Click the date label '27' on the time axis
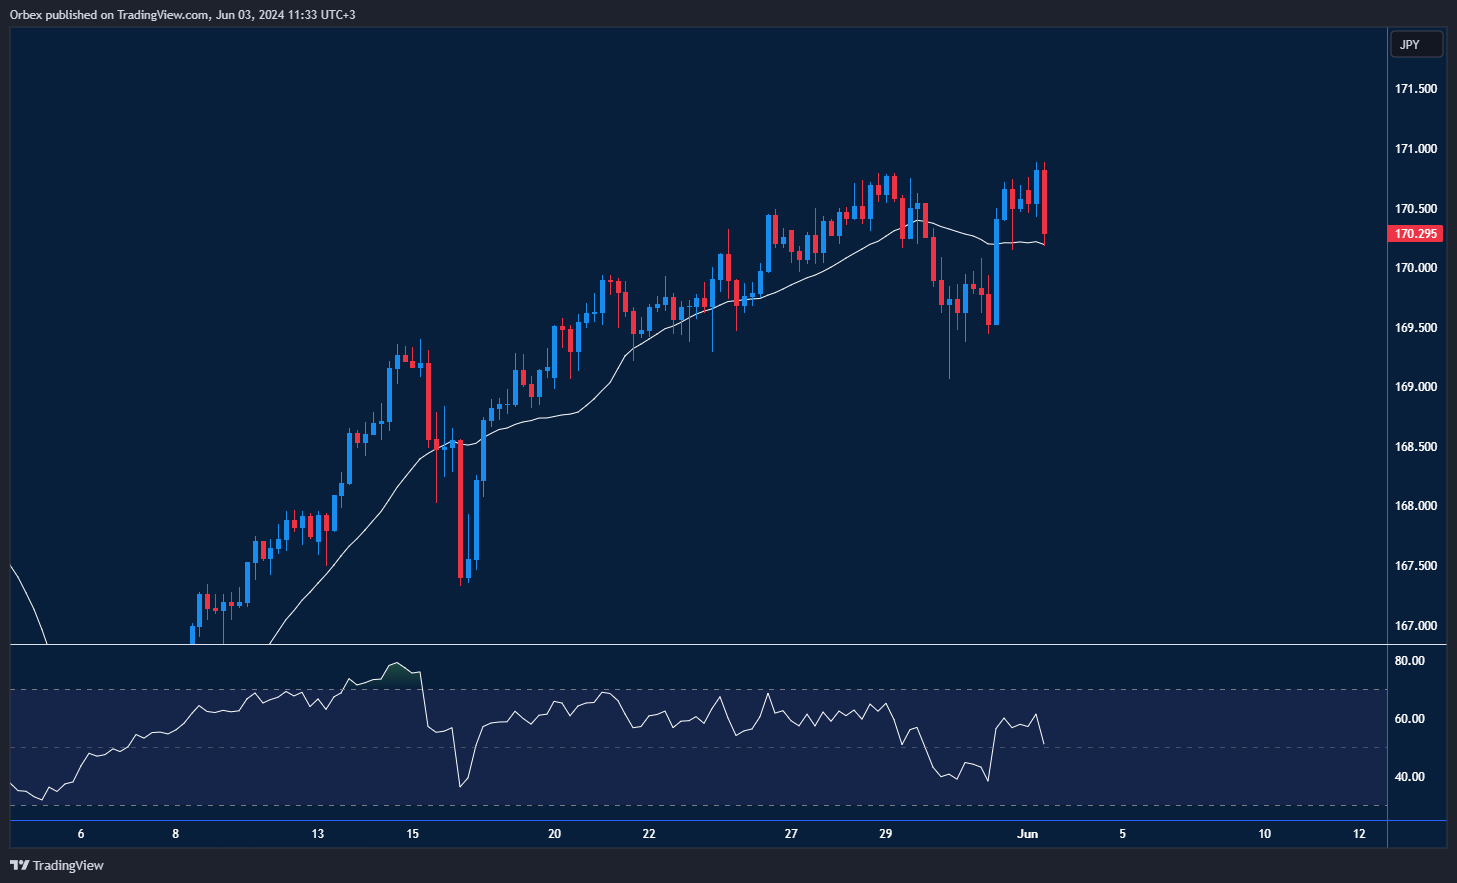The width and height of the screenshot is (1457, 883). pyautogui.click(x=791, y=834)
